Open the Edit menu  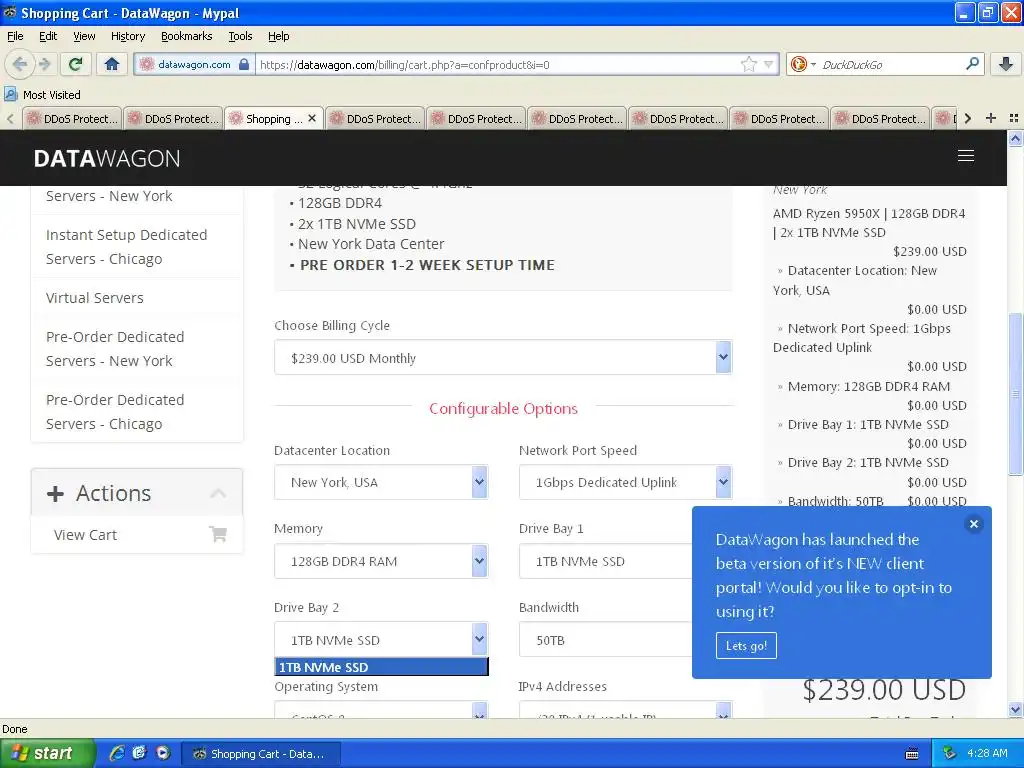click(48, 36)
